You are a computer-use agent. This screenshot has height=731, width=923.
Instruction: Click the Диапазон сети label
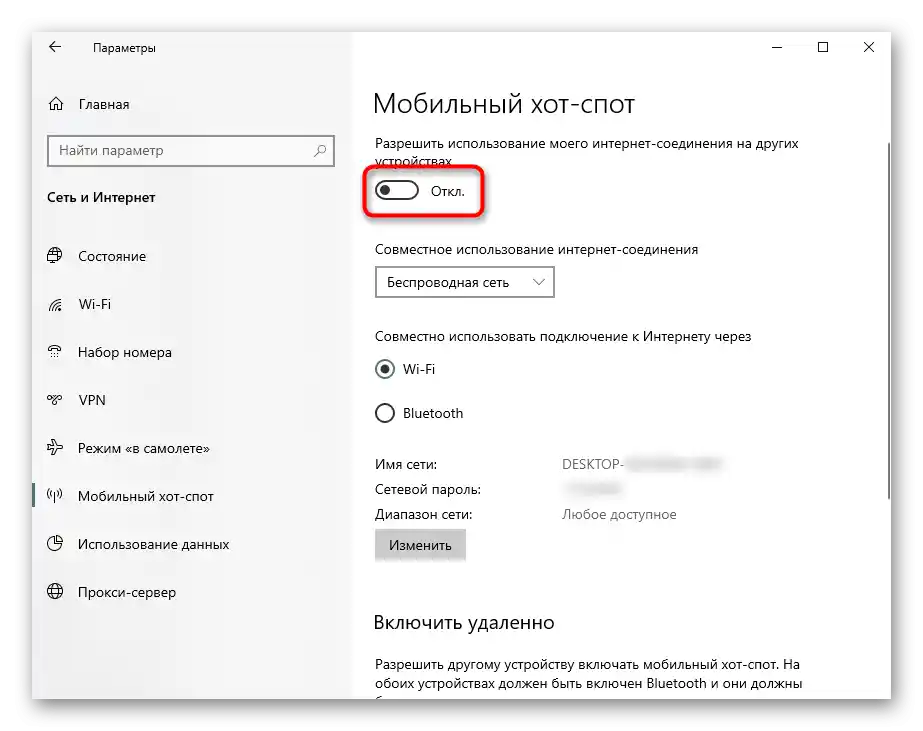[x=424, y=514]
